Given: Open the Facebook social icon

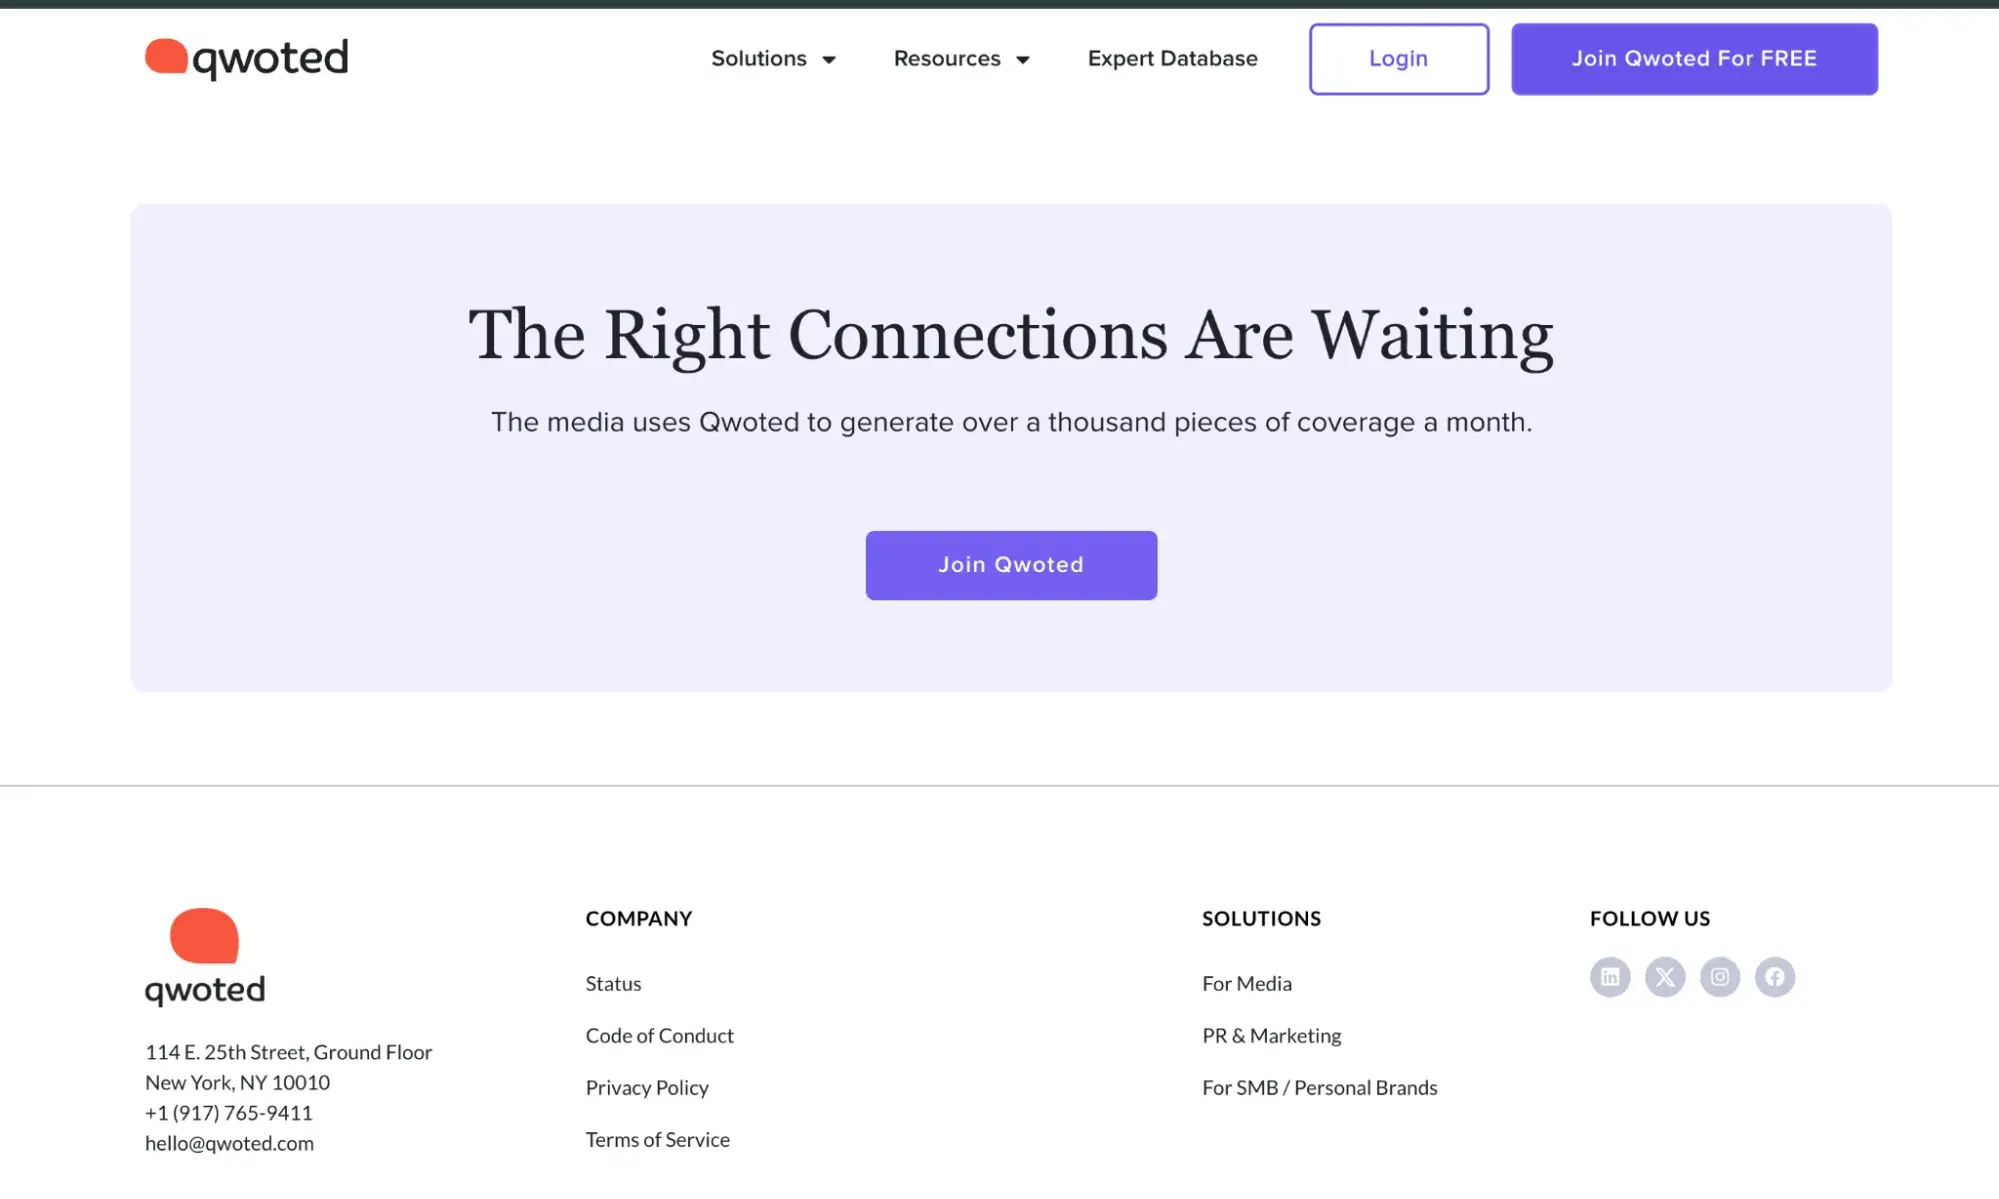Looking at the screenshot, I should (x=1775, y=976).
